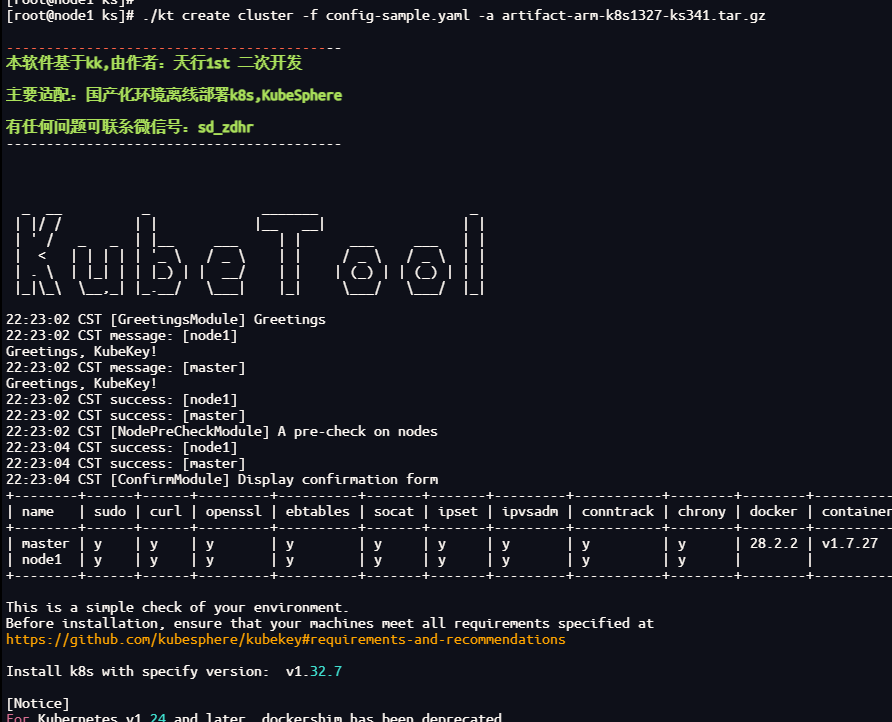Click the first "Greetings, KubeKey!" line under message: [node1]
Screen dimensions: 892x722
click(81, 351)
